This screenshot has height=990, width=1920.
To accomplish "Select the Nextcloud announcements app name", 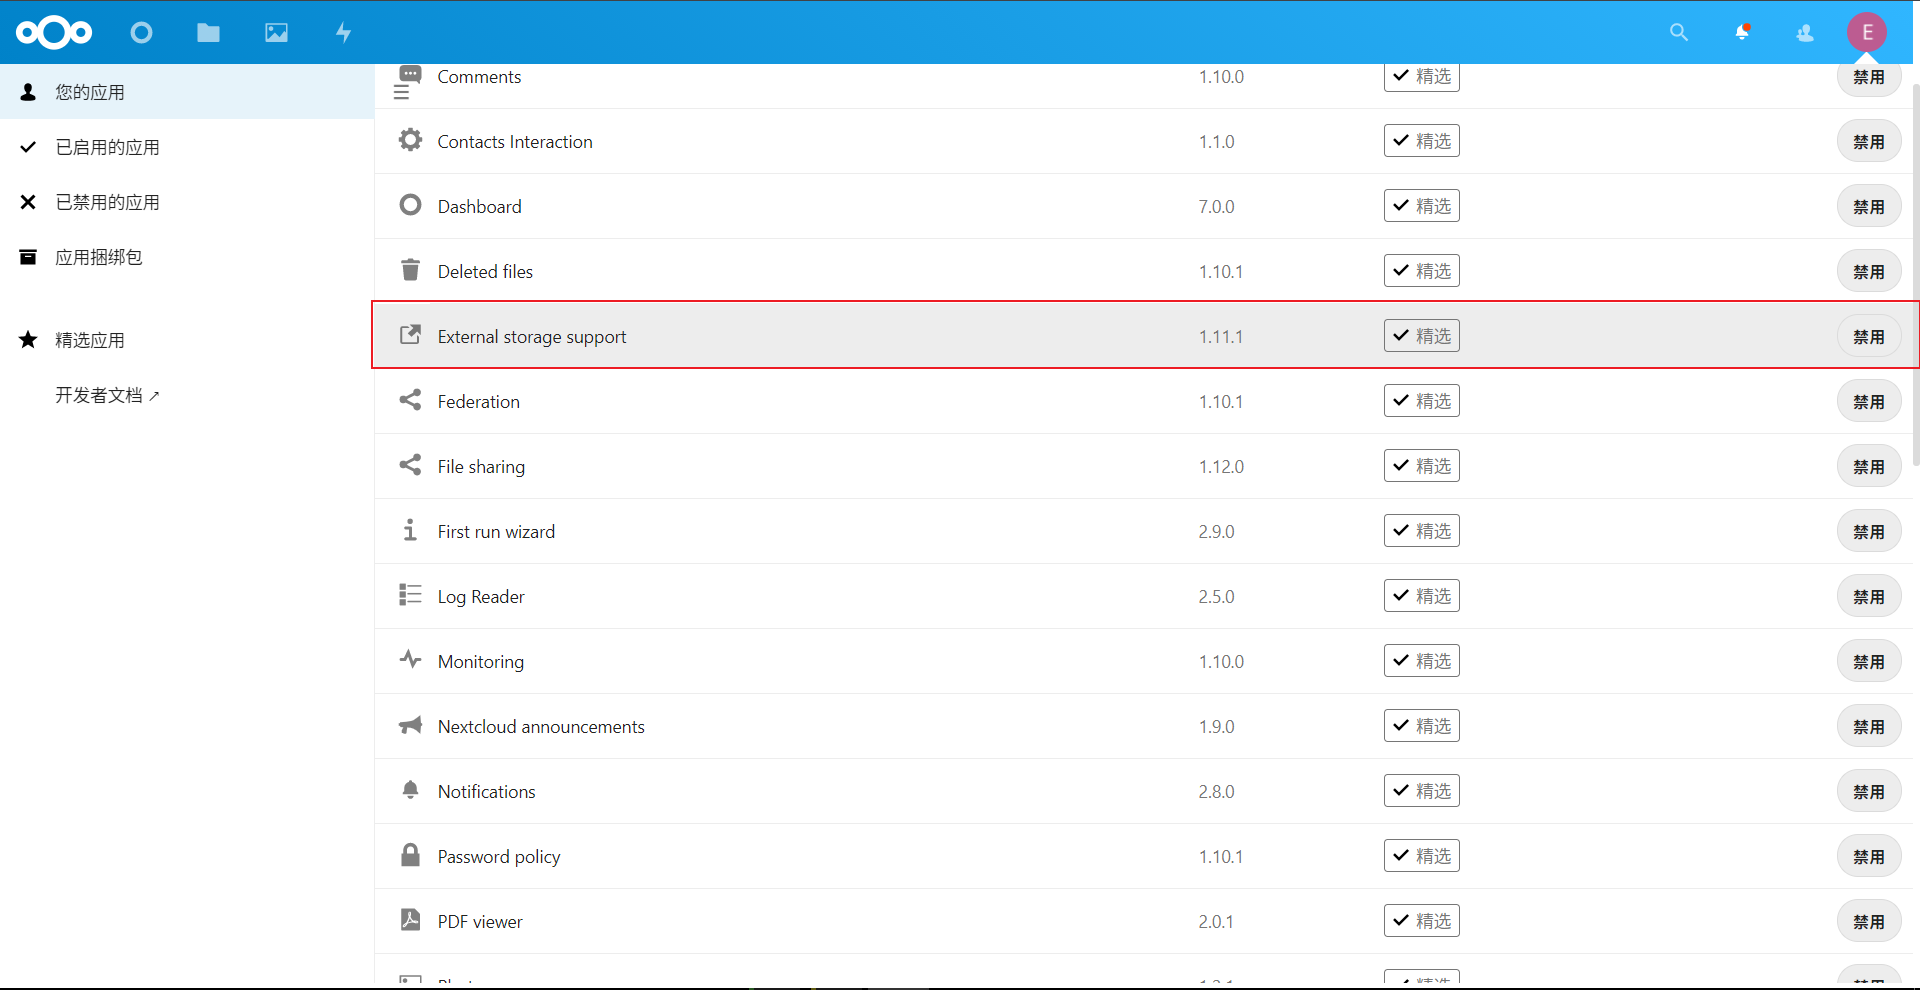I will coord(541,727).
